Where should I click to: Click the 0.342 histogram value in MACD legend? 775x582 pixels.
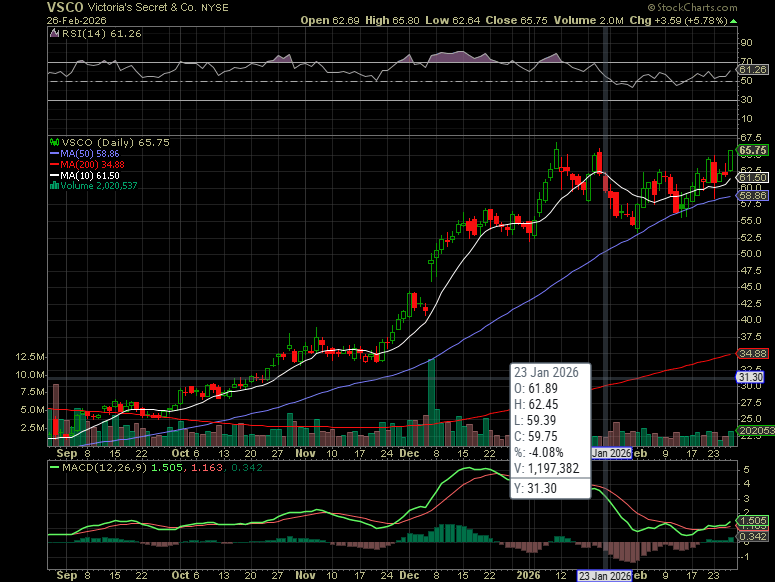coord(247,467)
